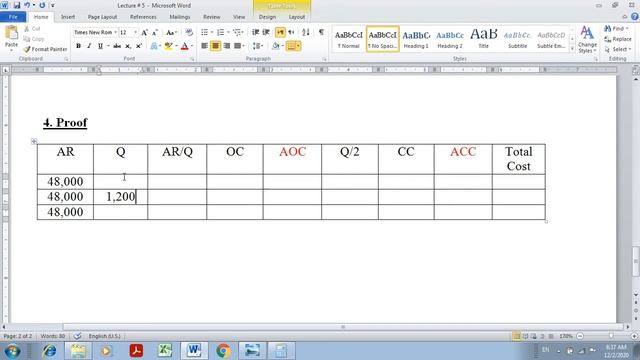Click the Replace command

click(618, 39)
